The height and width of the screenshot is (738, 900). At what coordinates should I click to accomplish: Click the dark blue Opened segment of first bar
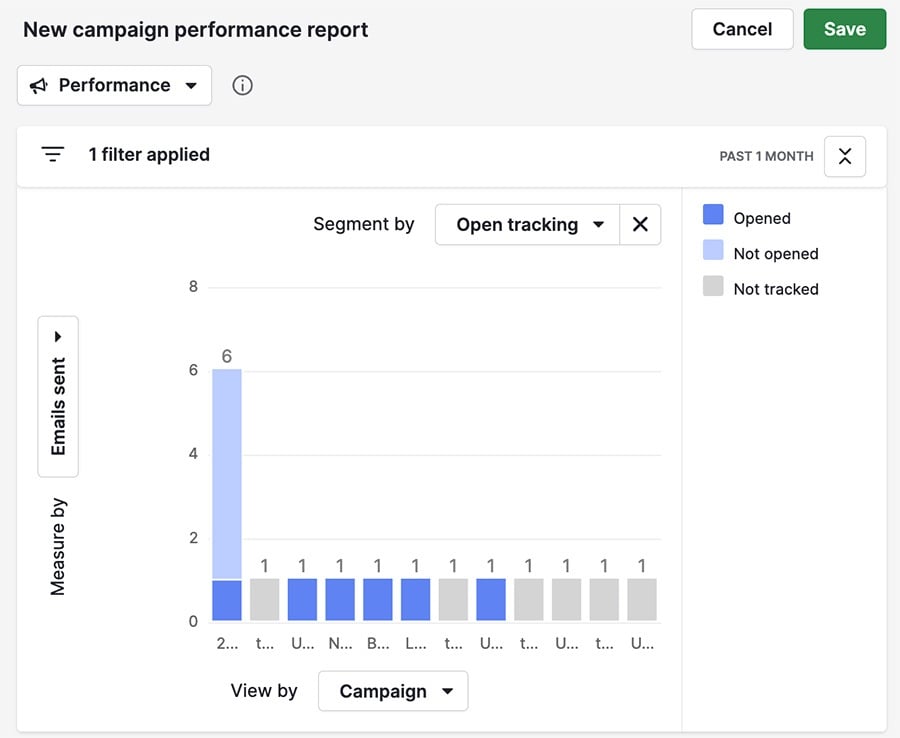click(x=227, y=601)
